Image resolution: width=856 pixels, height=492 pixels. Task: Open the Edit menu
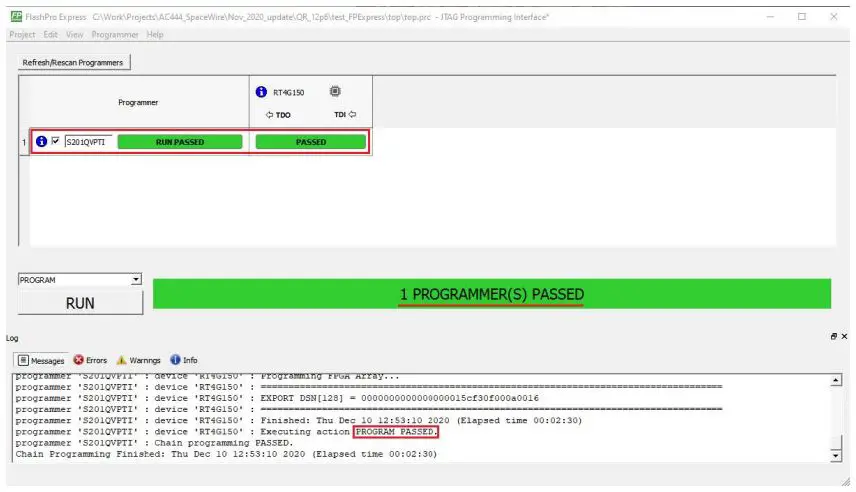(x=50, y=34)
